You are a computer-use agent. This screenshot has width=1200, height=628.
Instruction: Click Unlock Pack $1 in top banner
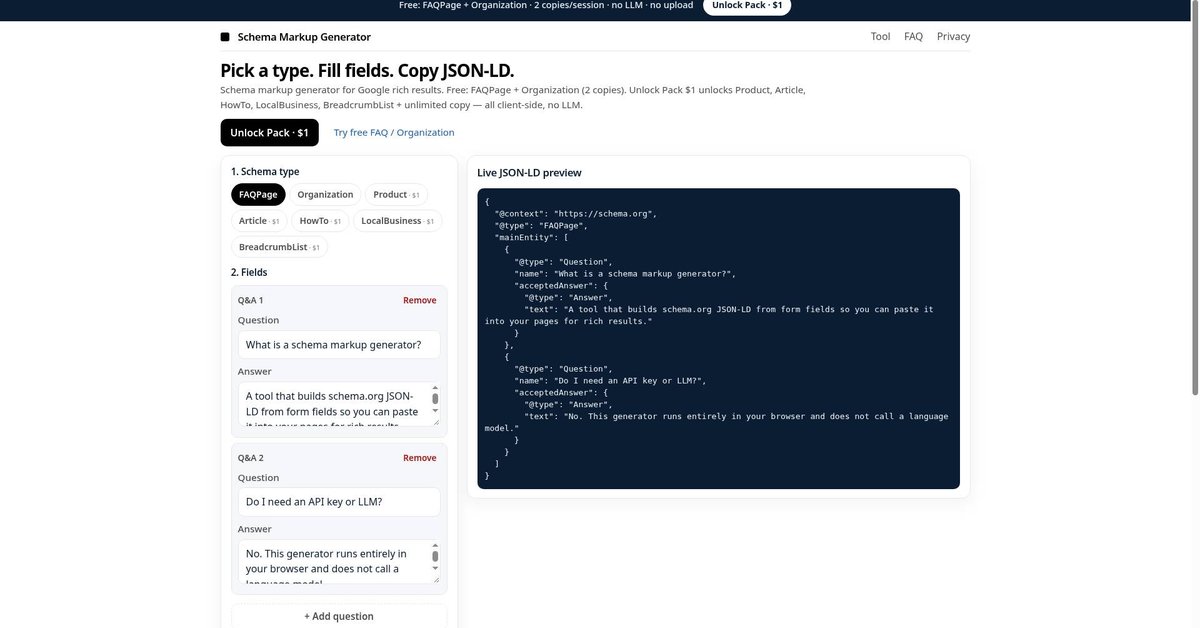coord(747,6)
